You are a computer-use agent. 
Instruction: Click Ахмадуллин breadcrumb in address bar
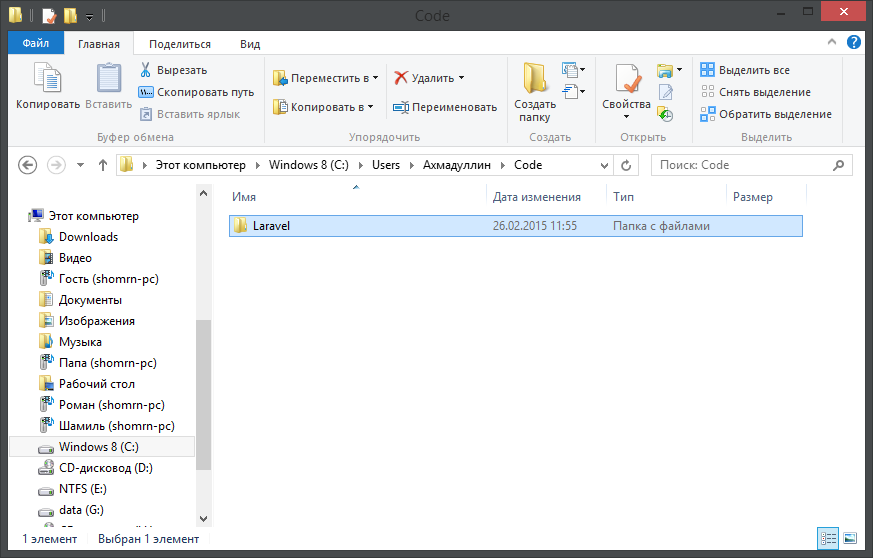[457, 165]
